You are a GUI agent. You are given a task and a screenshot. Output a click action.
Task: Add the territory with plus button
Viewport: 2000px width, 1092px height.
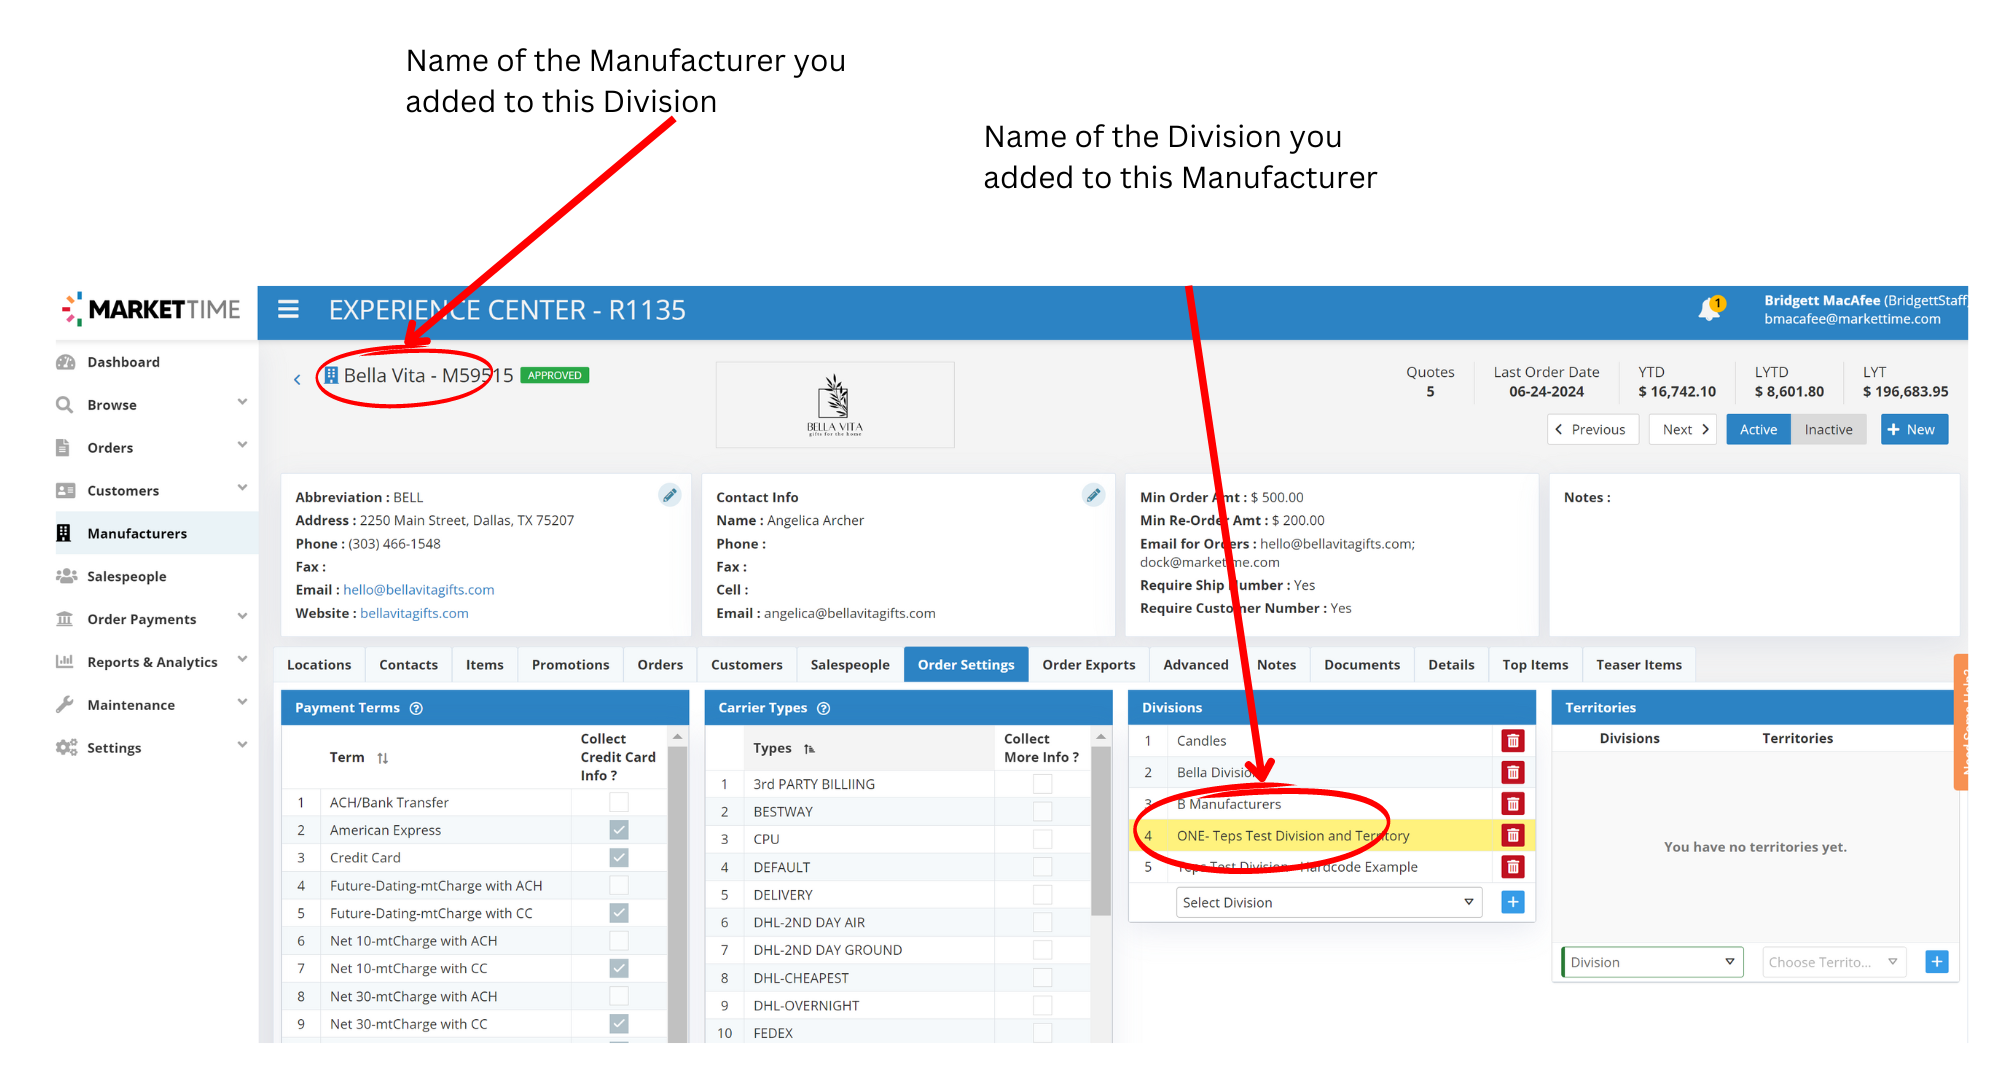click(x=1937, y=962)
